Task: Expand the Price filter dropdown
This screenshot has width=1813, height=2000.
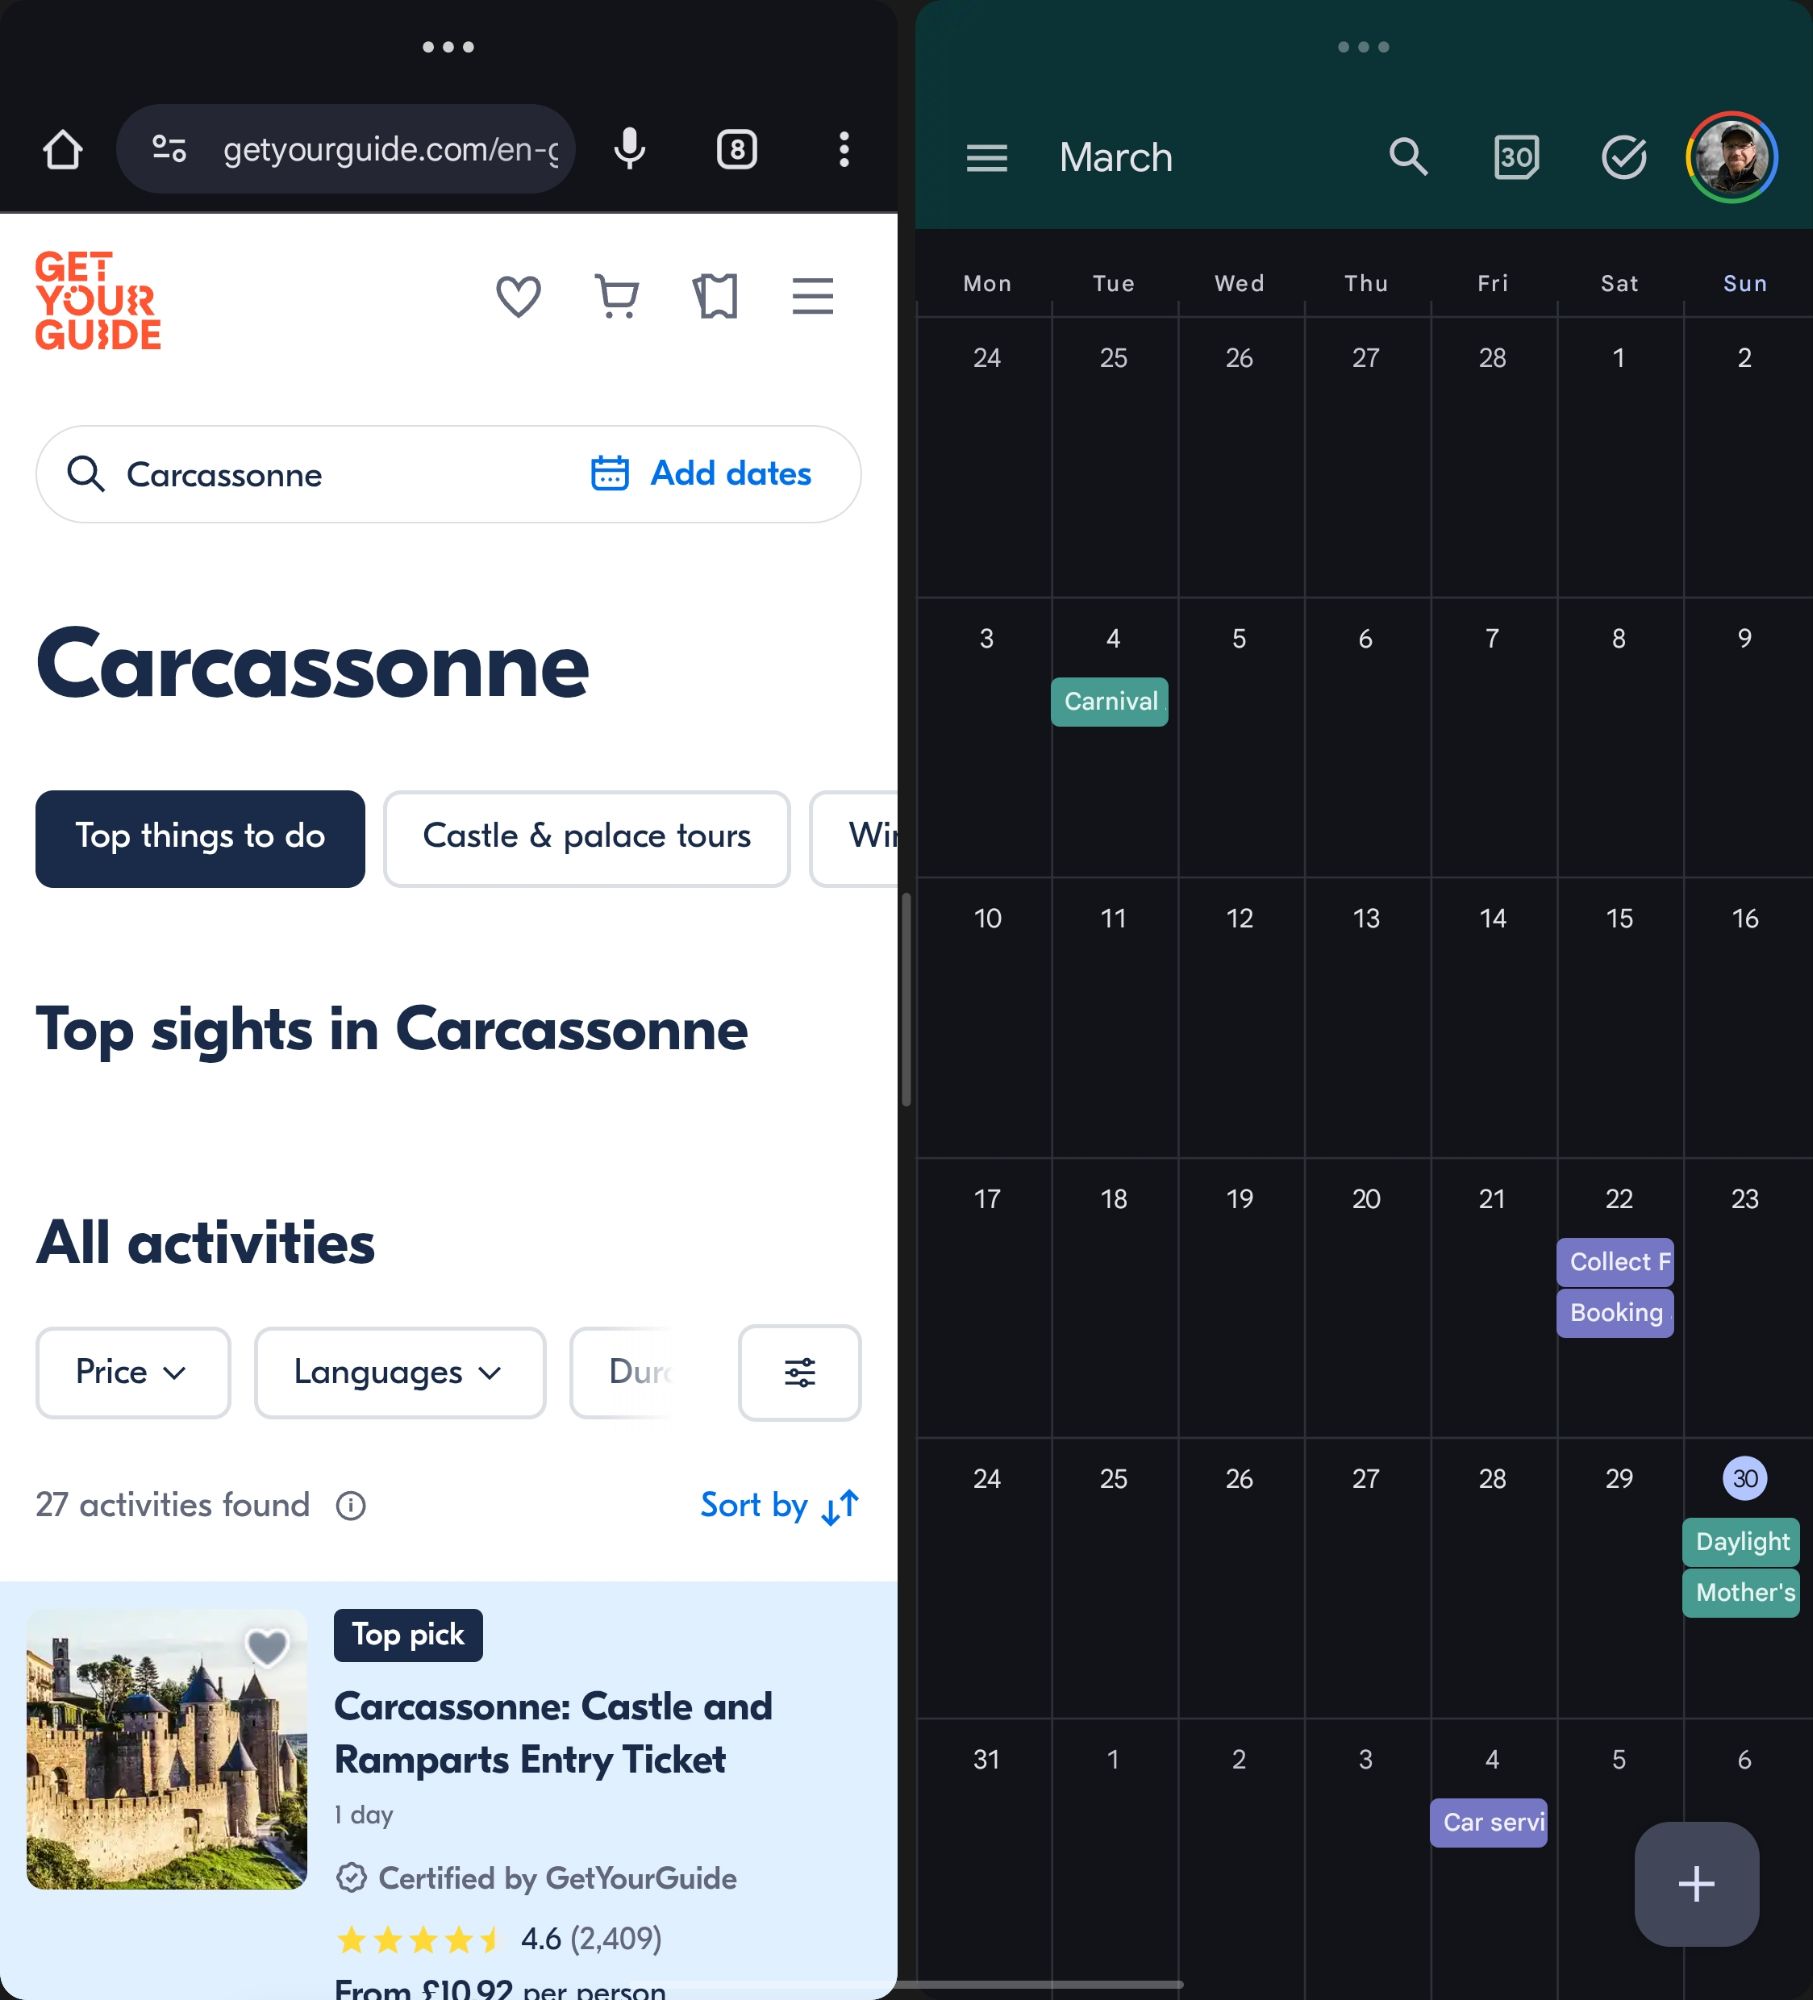Action: coord(133,1372)
